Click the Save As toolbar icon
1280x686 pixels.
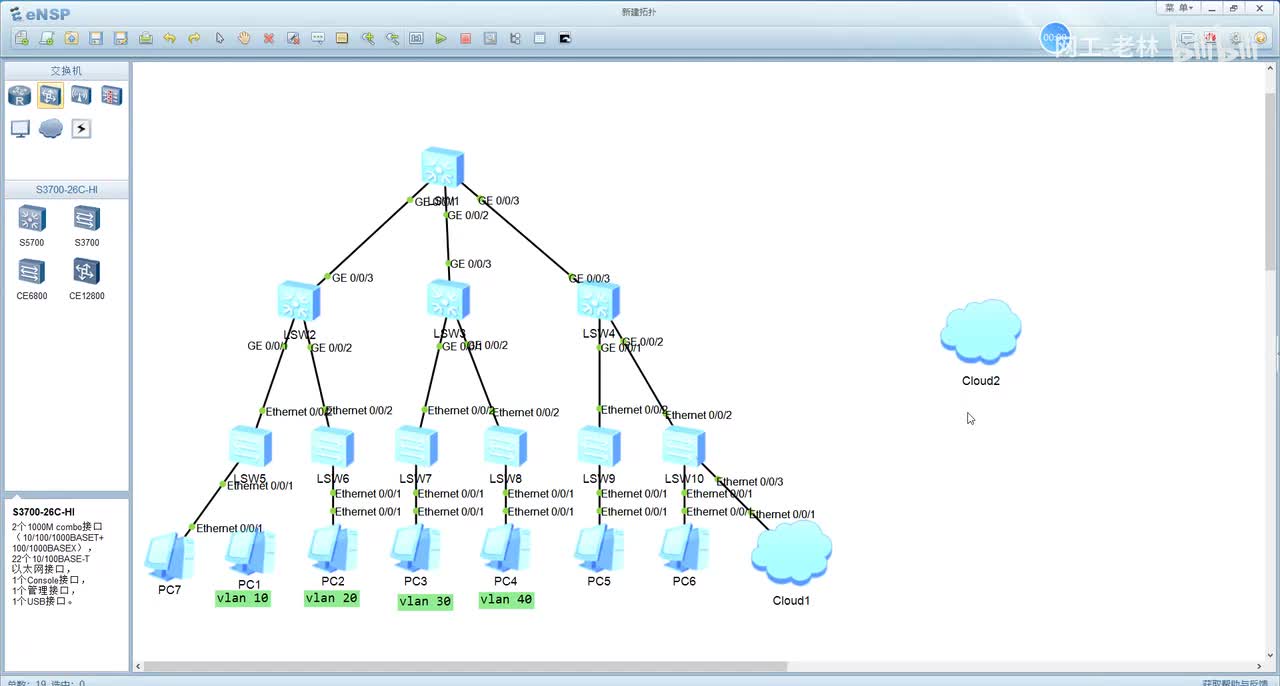(121, 38)
